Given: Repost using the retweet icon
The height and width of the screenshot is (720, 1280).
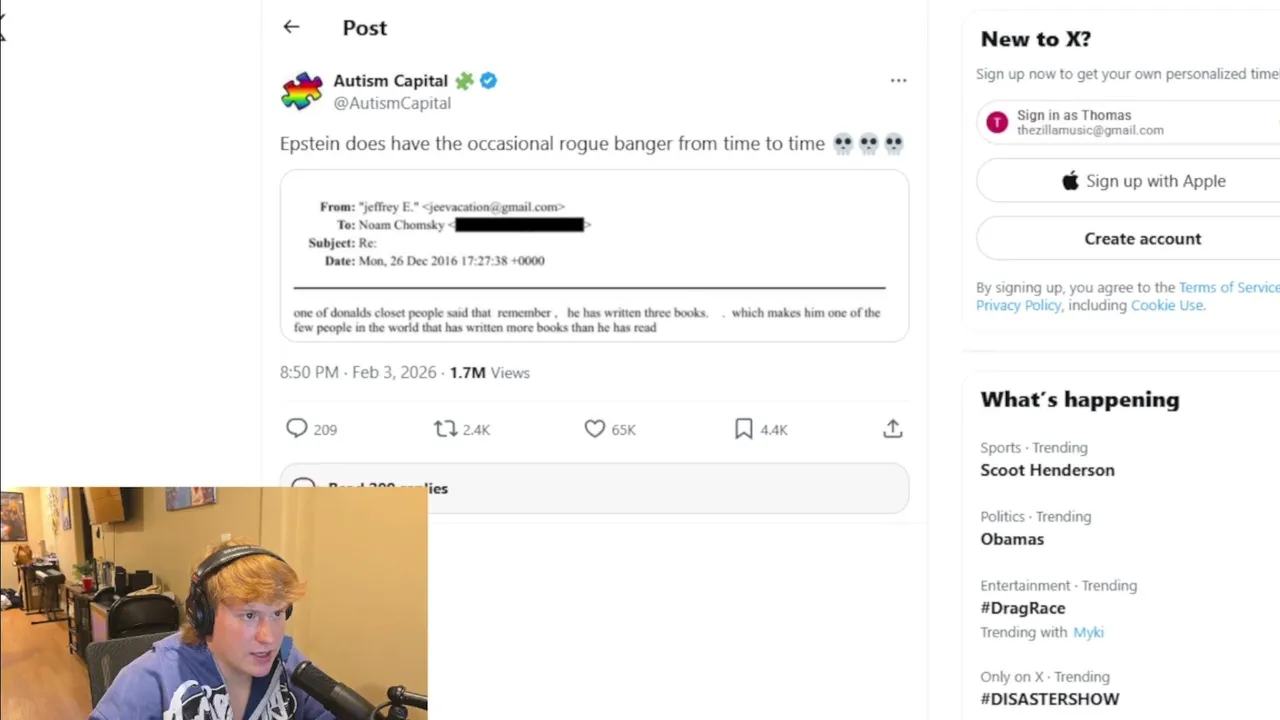Looking at the screenshot, I should [445, 429].
